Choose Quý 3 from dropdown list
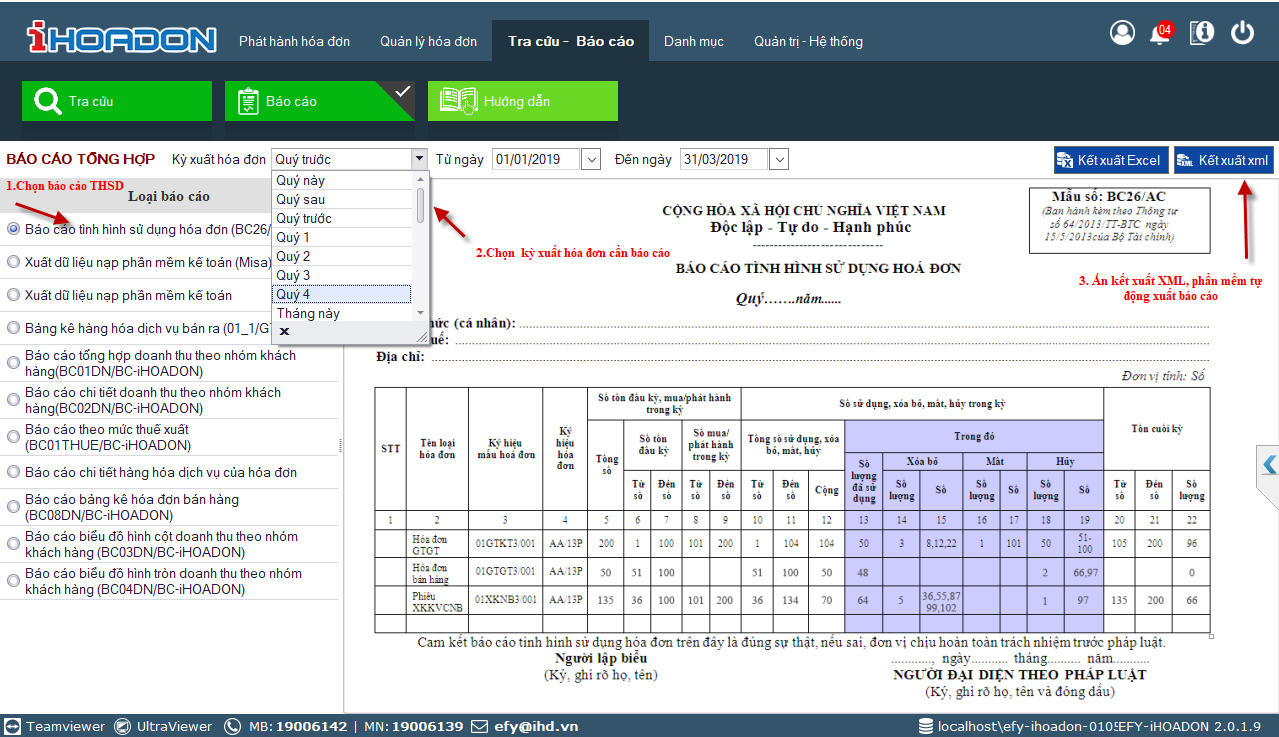The image size is (1279, 737). 343,276
